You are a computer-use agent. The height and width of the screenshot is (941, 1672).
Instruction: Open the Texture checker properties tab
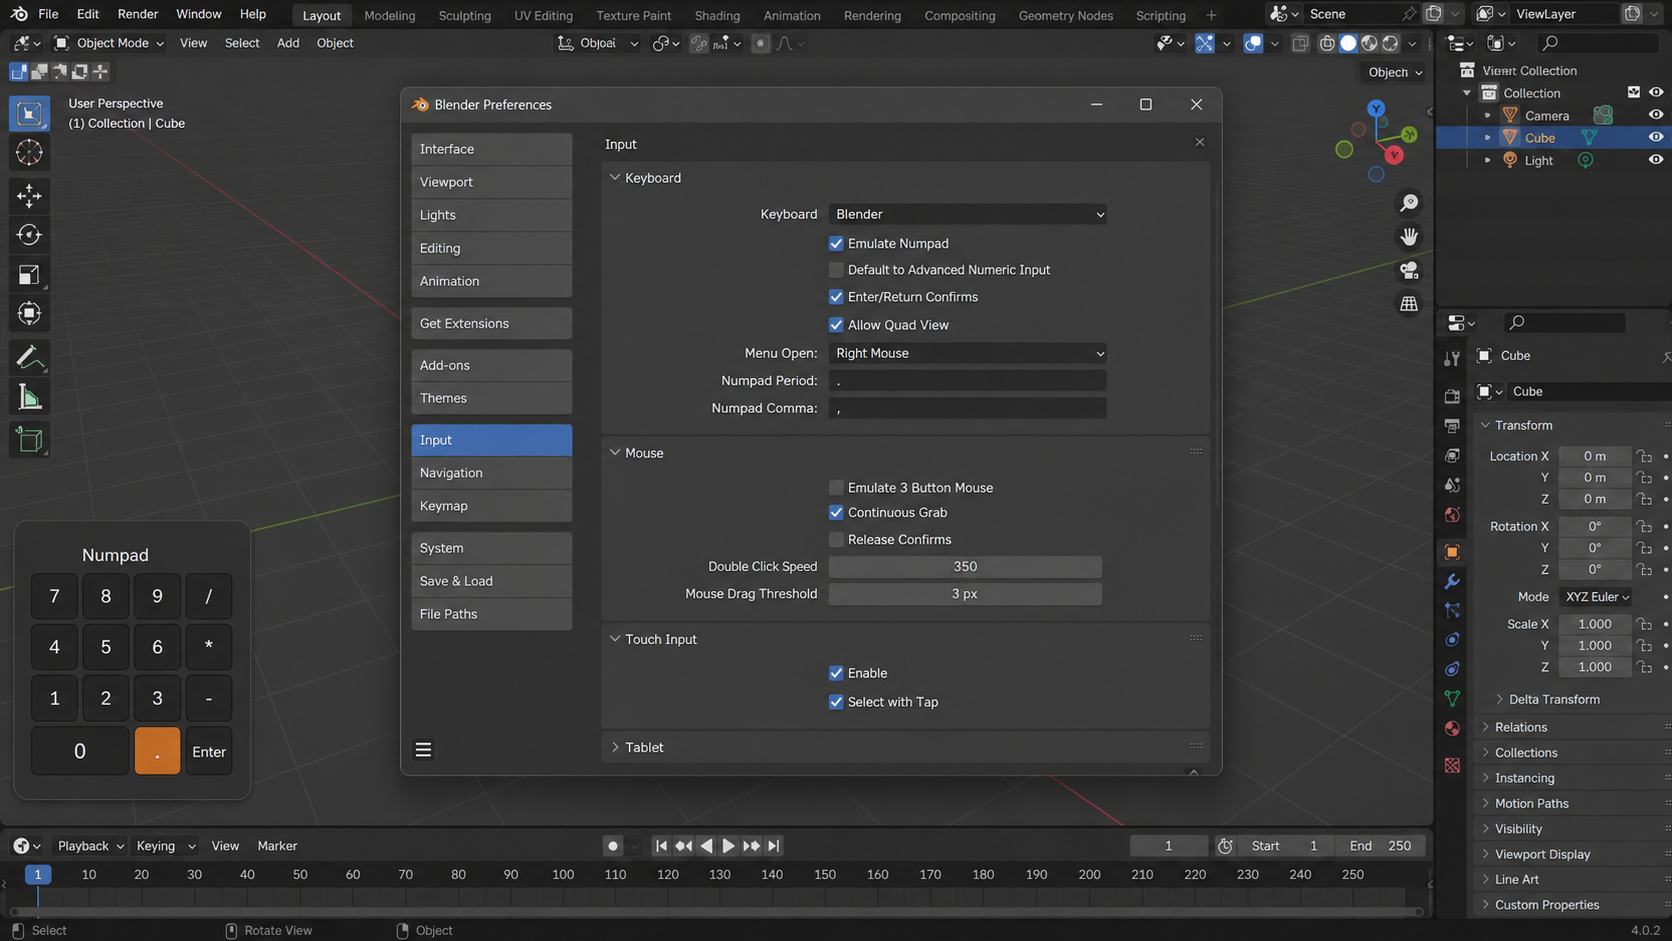coord(1452,765)
